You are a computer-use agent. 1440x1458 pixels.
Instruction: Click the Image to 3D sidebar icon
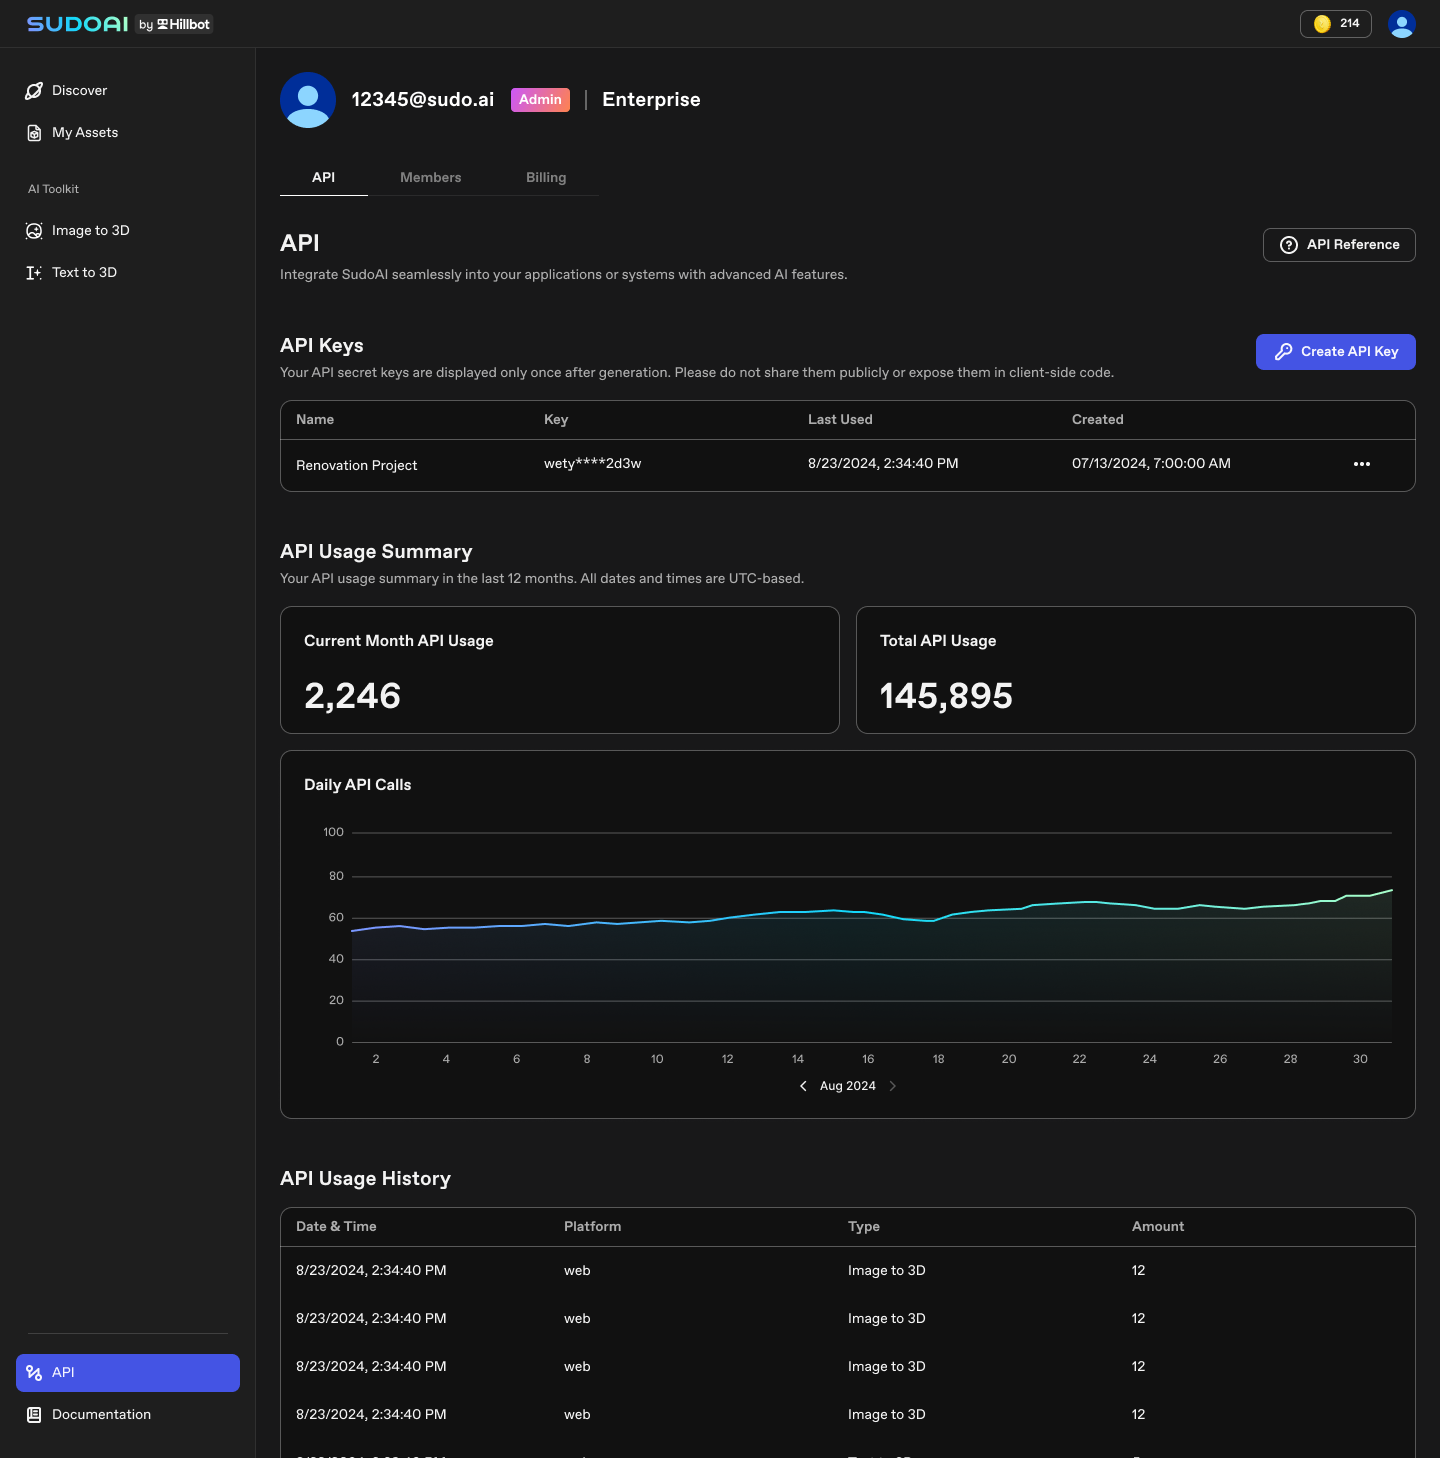34,231
